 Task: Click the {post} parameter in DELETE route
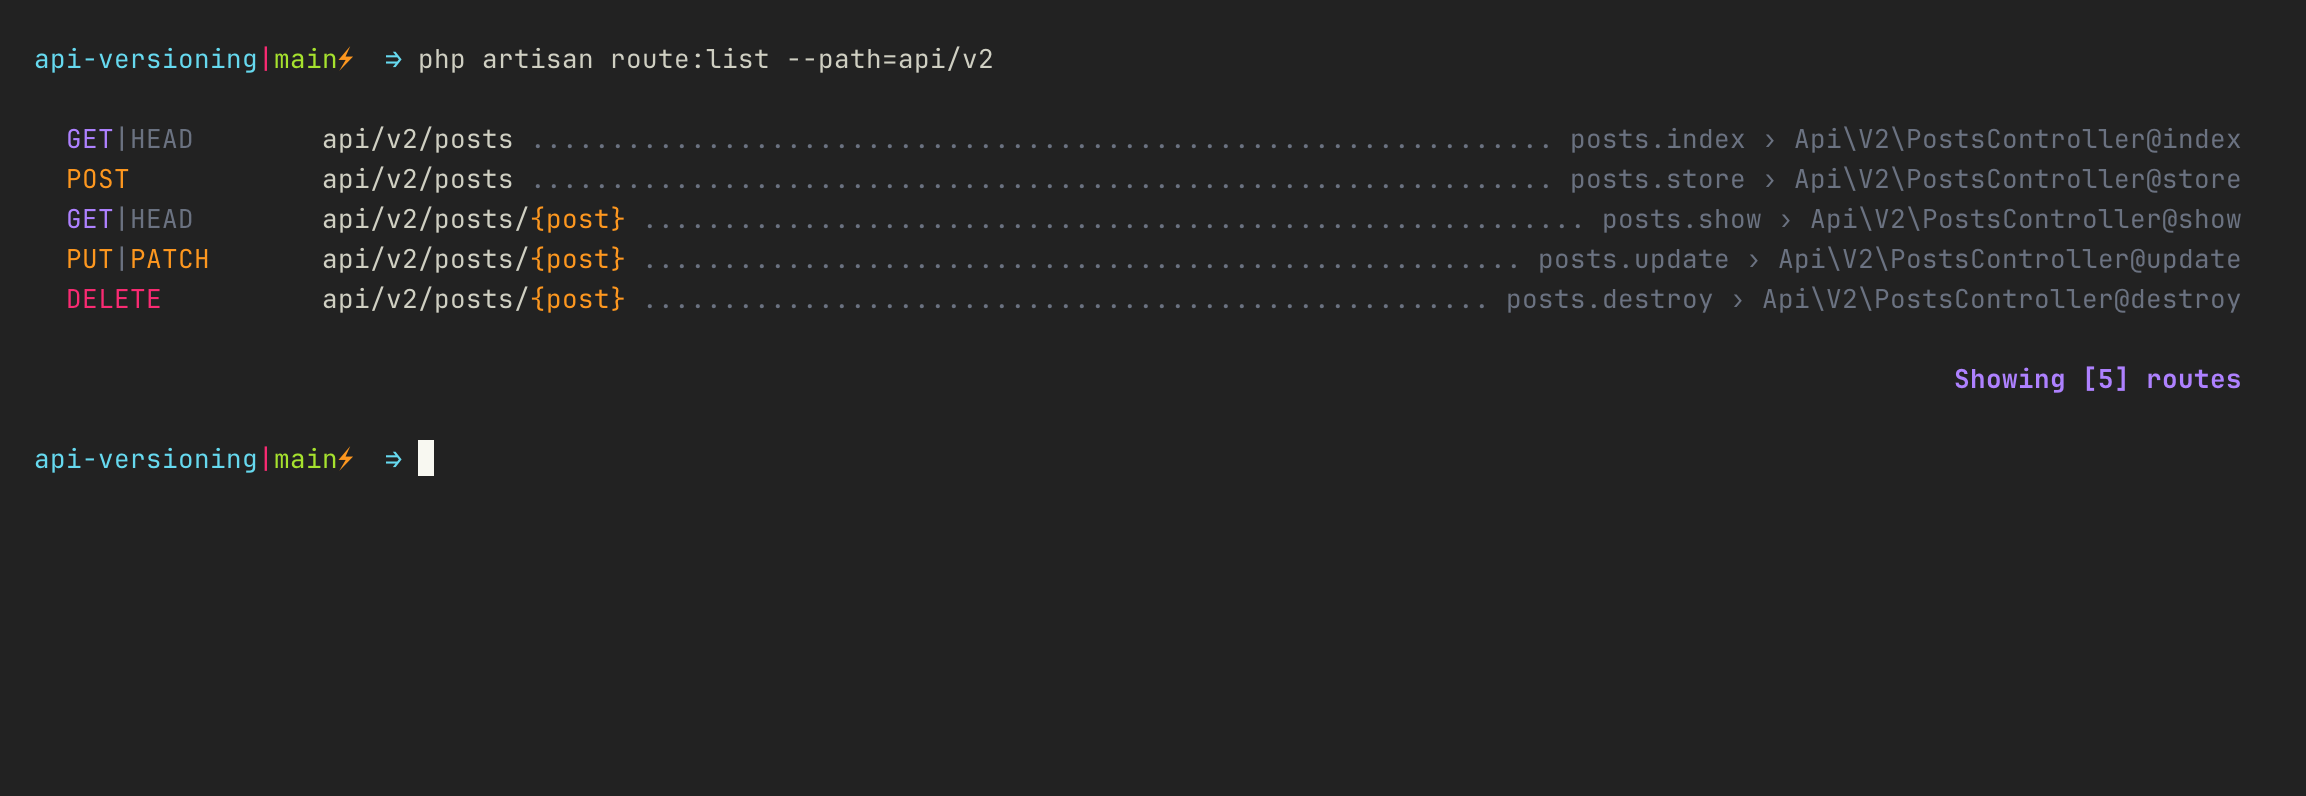coord(578,300)
